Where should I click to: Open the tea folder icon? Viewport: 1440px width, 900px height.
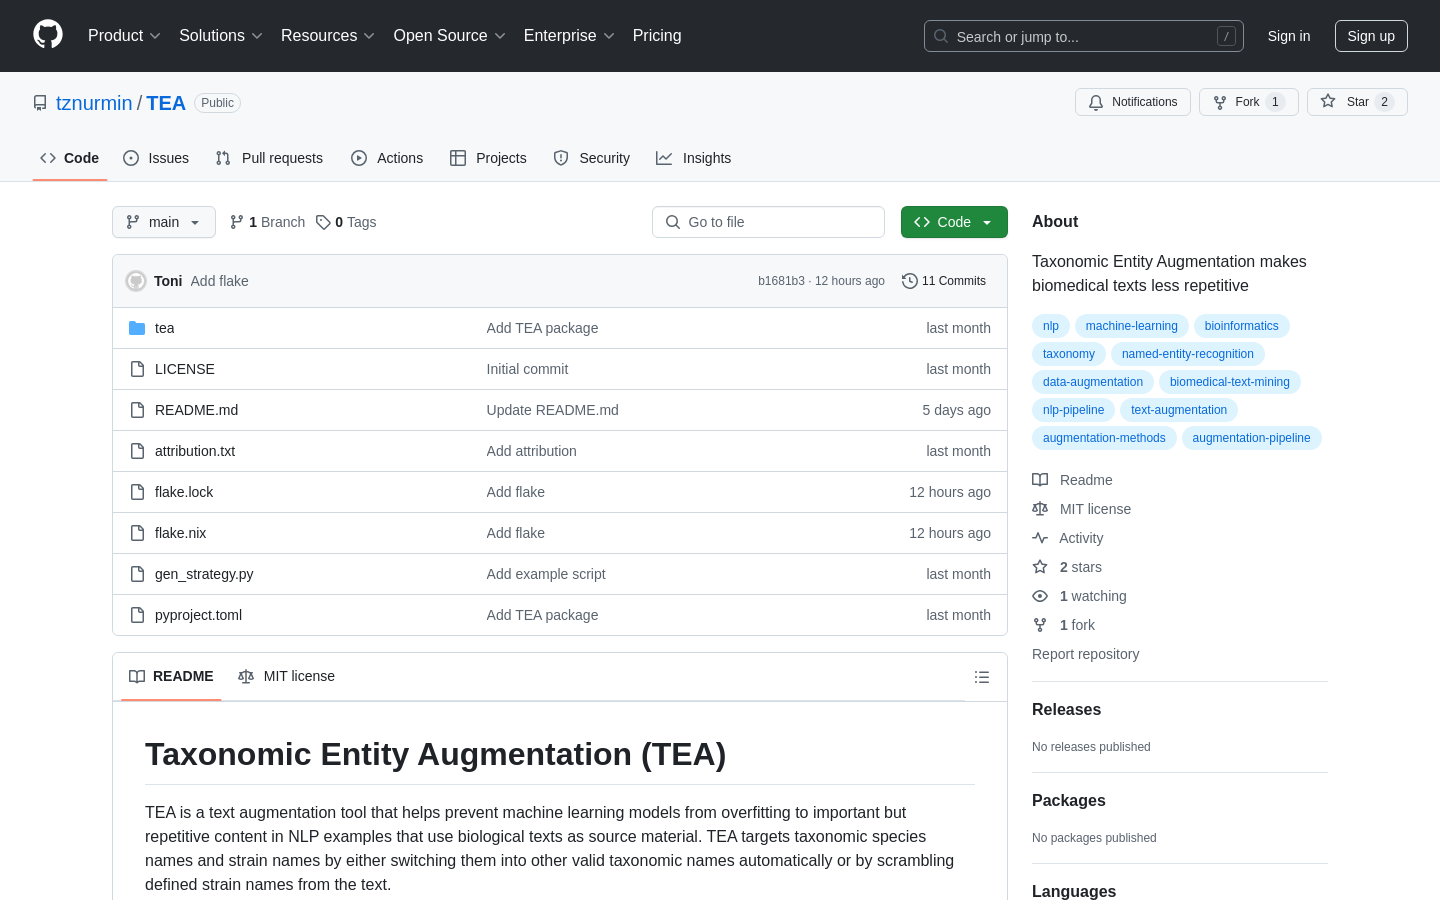[137, 328]
